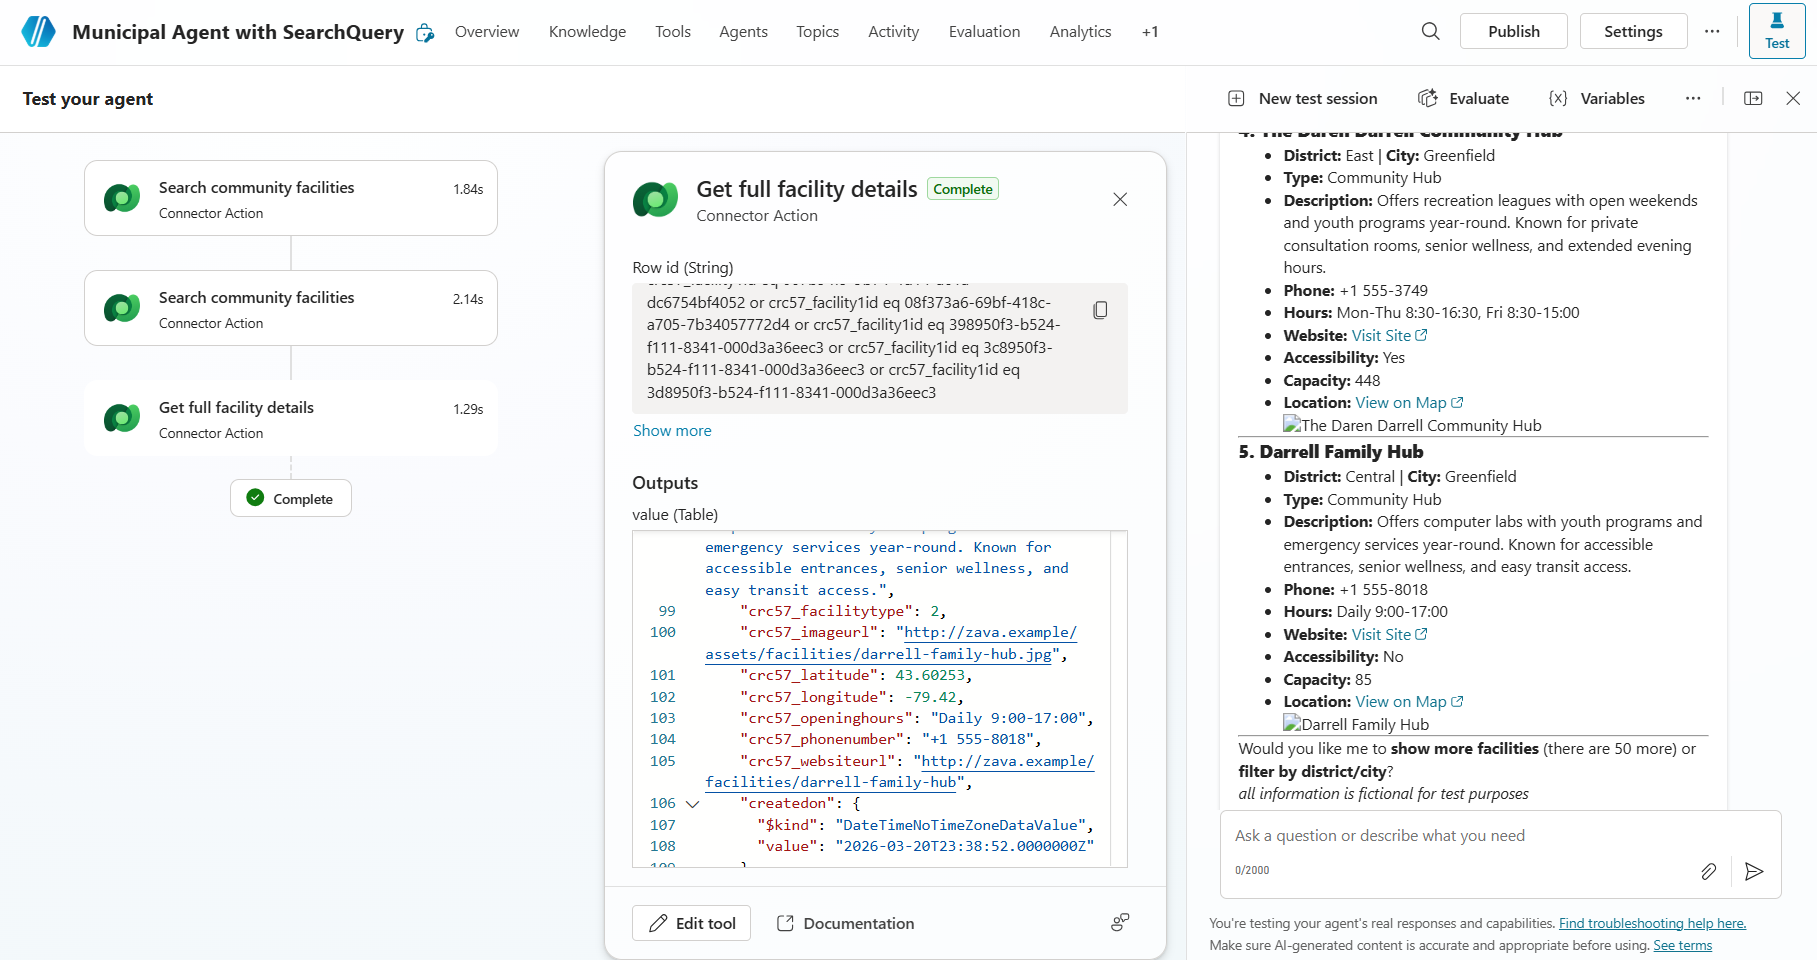The height and width of the screenshot is (960, 1817).
Task: Click the agent edit icon beside title
Action: click(425, 33)
